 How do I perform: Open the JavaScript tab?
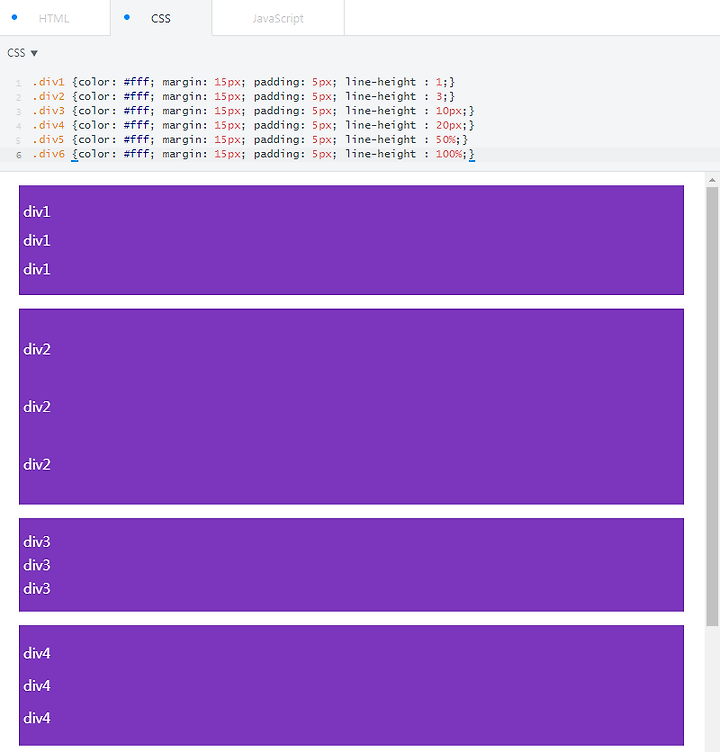(x=278, y=18)
